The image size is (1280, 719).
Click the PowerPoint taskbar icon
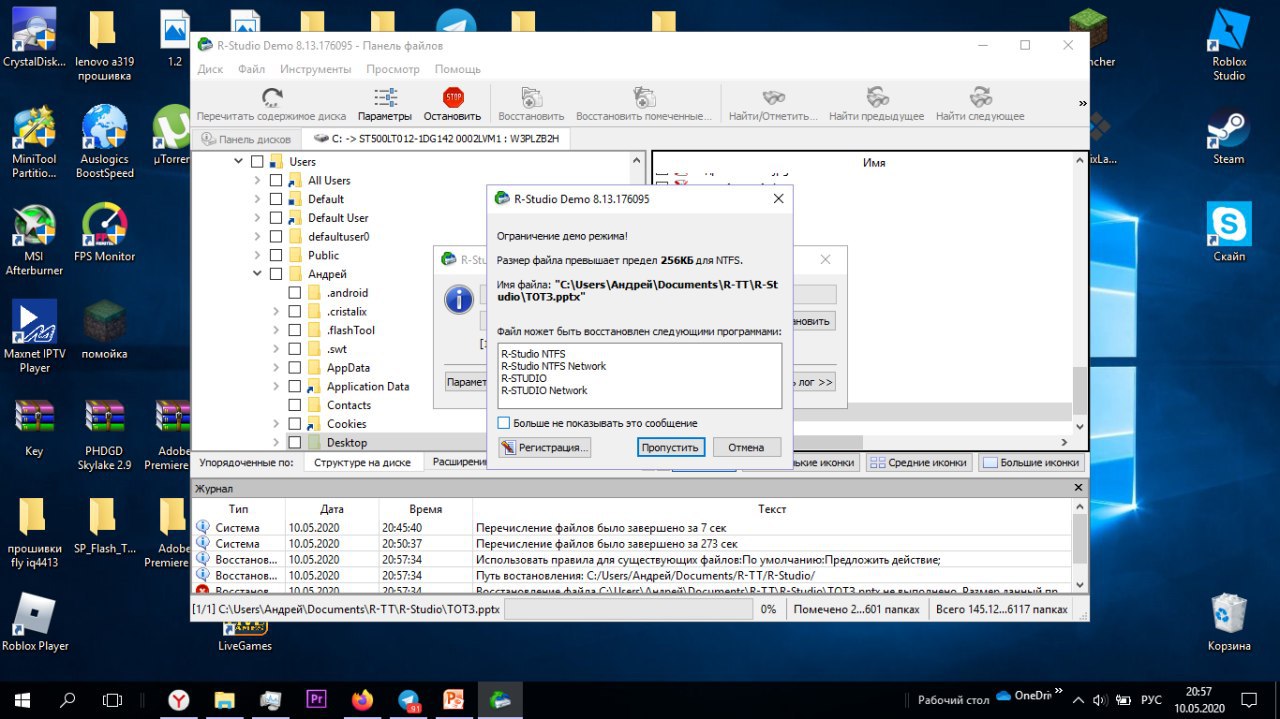454,699
